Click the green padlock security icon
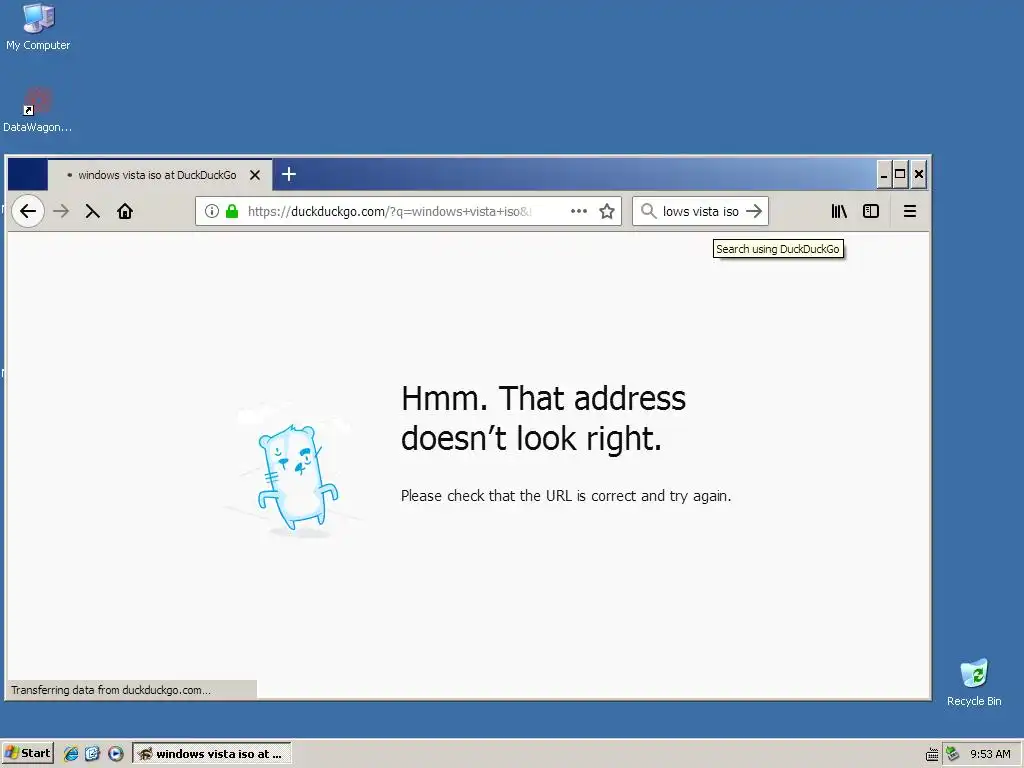Image resolution: width=1024 pixels, height=768 pixels. [232, 211]
